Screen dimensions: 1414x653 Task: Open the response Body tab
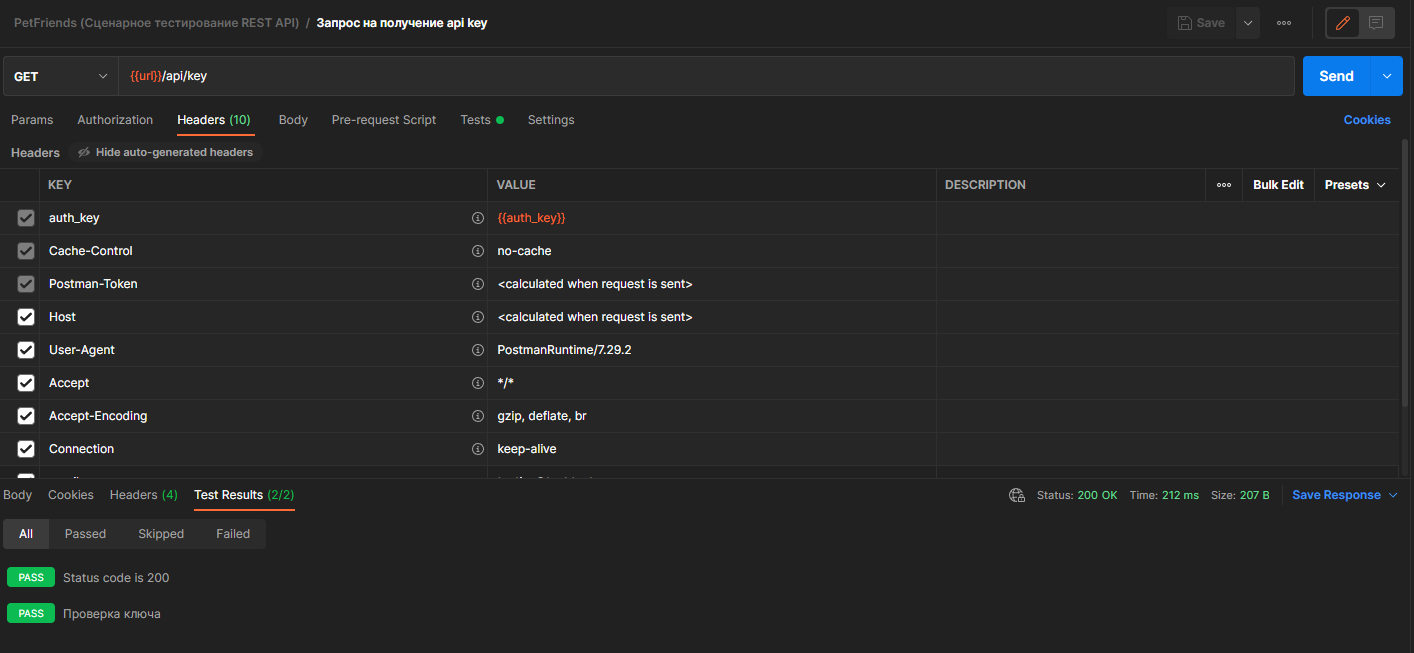(18, 495)
